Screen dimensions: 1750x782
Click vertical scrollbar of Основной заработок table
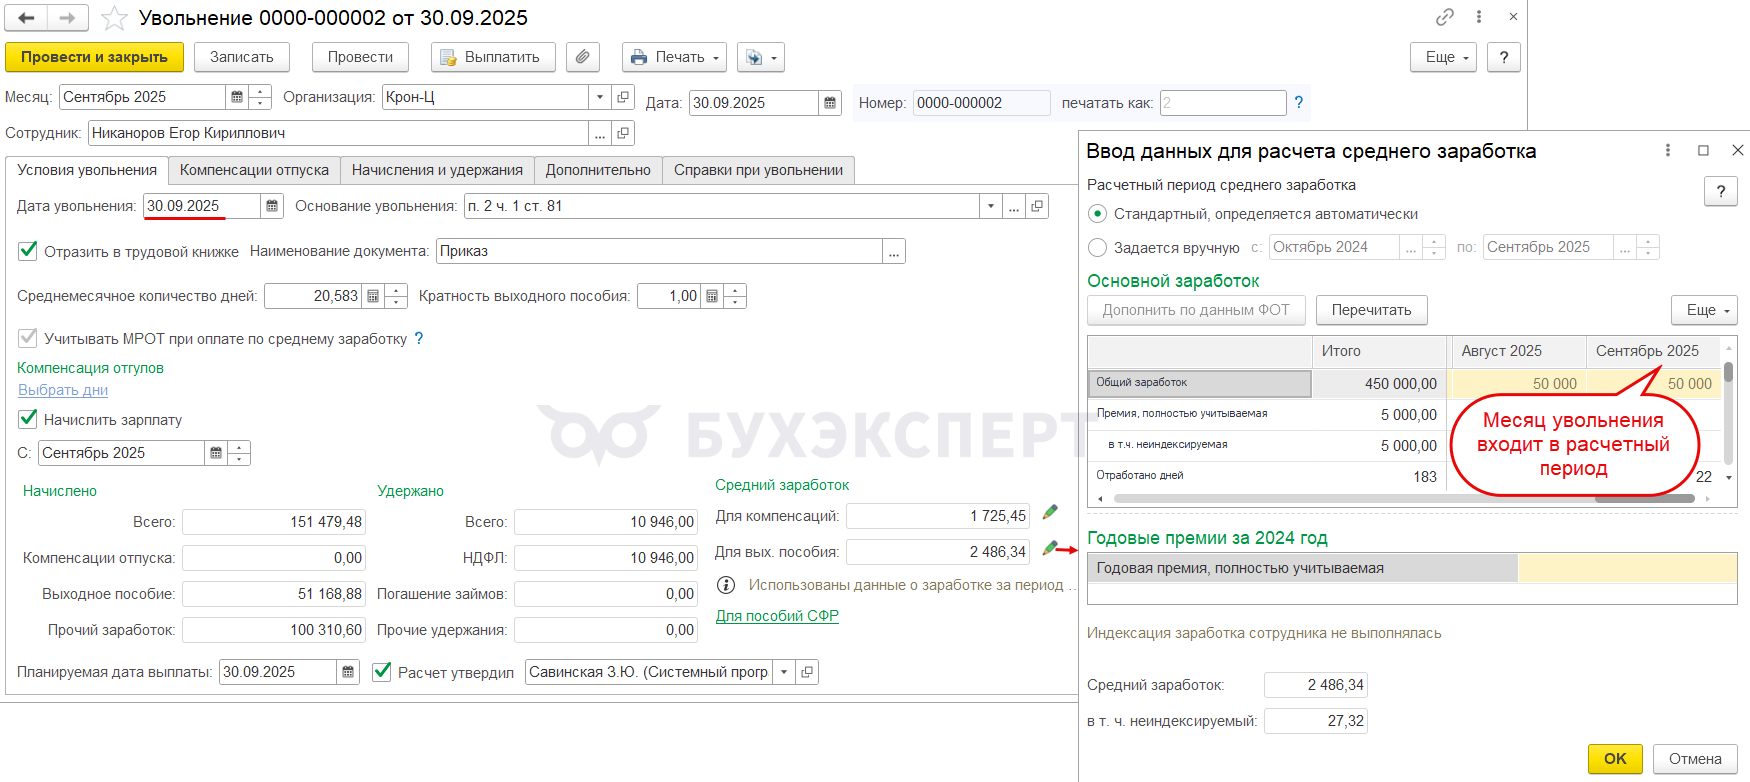[x=1729, y=413]
